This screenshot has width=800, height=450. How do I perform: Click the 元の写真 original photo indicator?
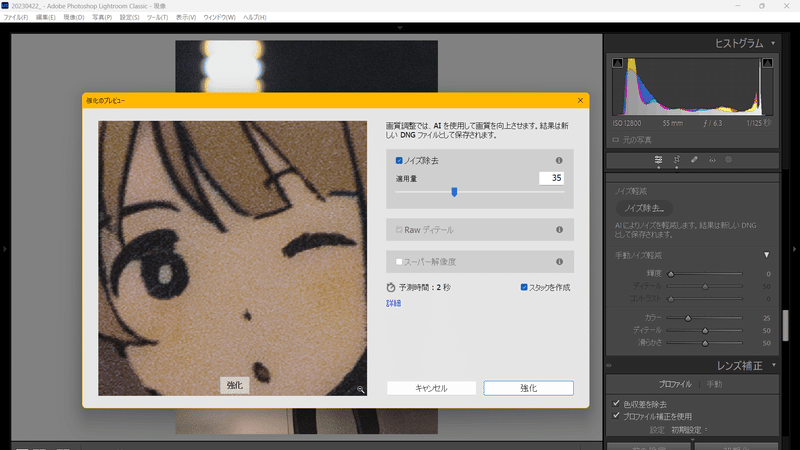tap(632, 139)
